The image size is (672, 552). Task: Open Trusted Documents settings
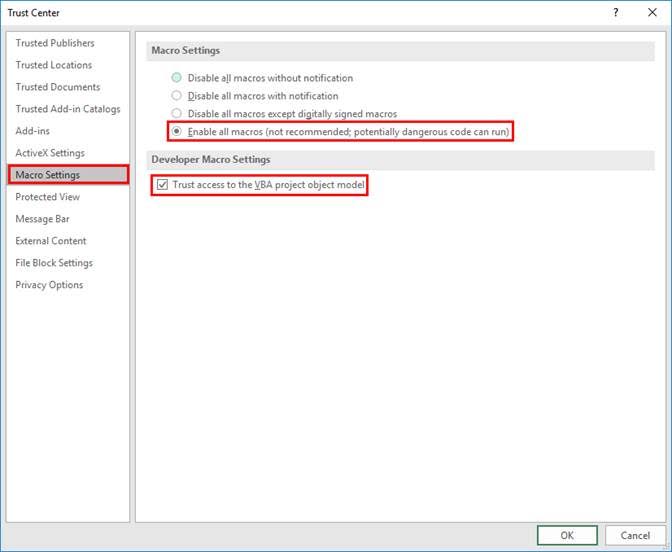[x=58, y=87]
